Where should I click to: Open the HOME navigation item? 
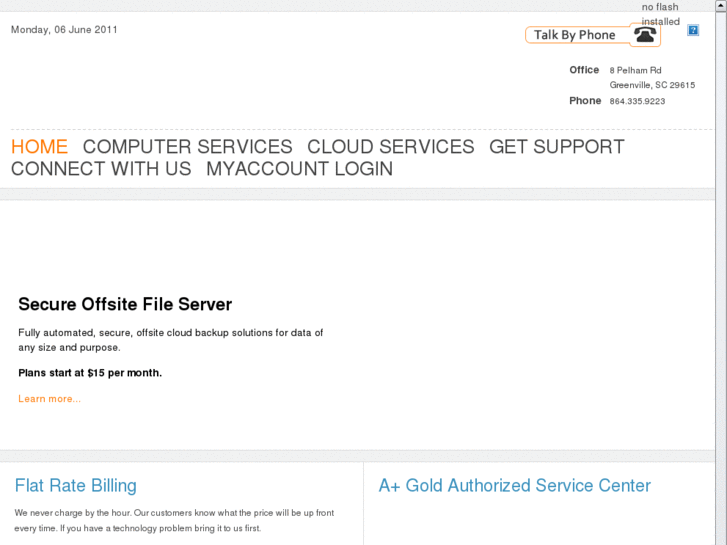(39, 147)
